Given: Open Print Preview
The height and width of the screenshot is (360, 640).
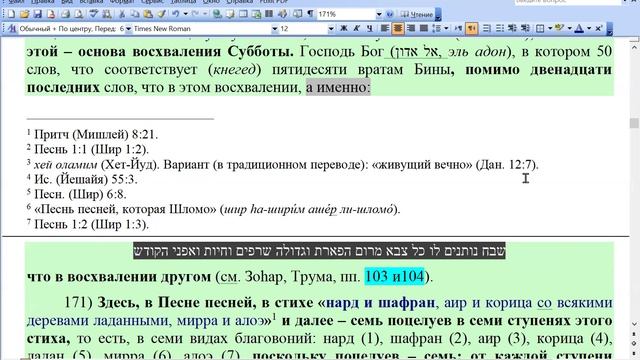Looking at the screenshot, I should point(78,14).
